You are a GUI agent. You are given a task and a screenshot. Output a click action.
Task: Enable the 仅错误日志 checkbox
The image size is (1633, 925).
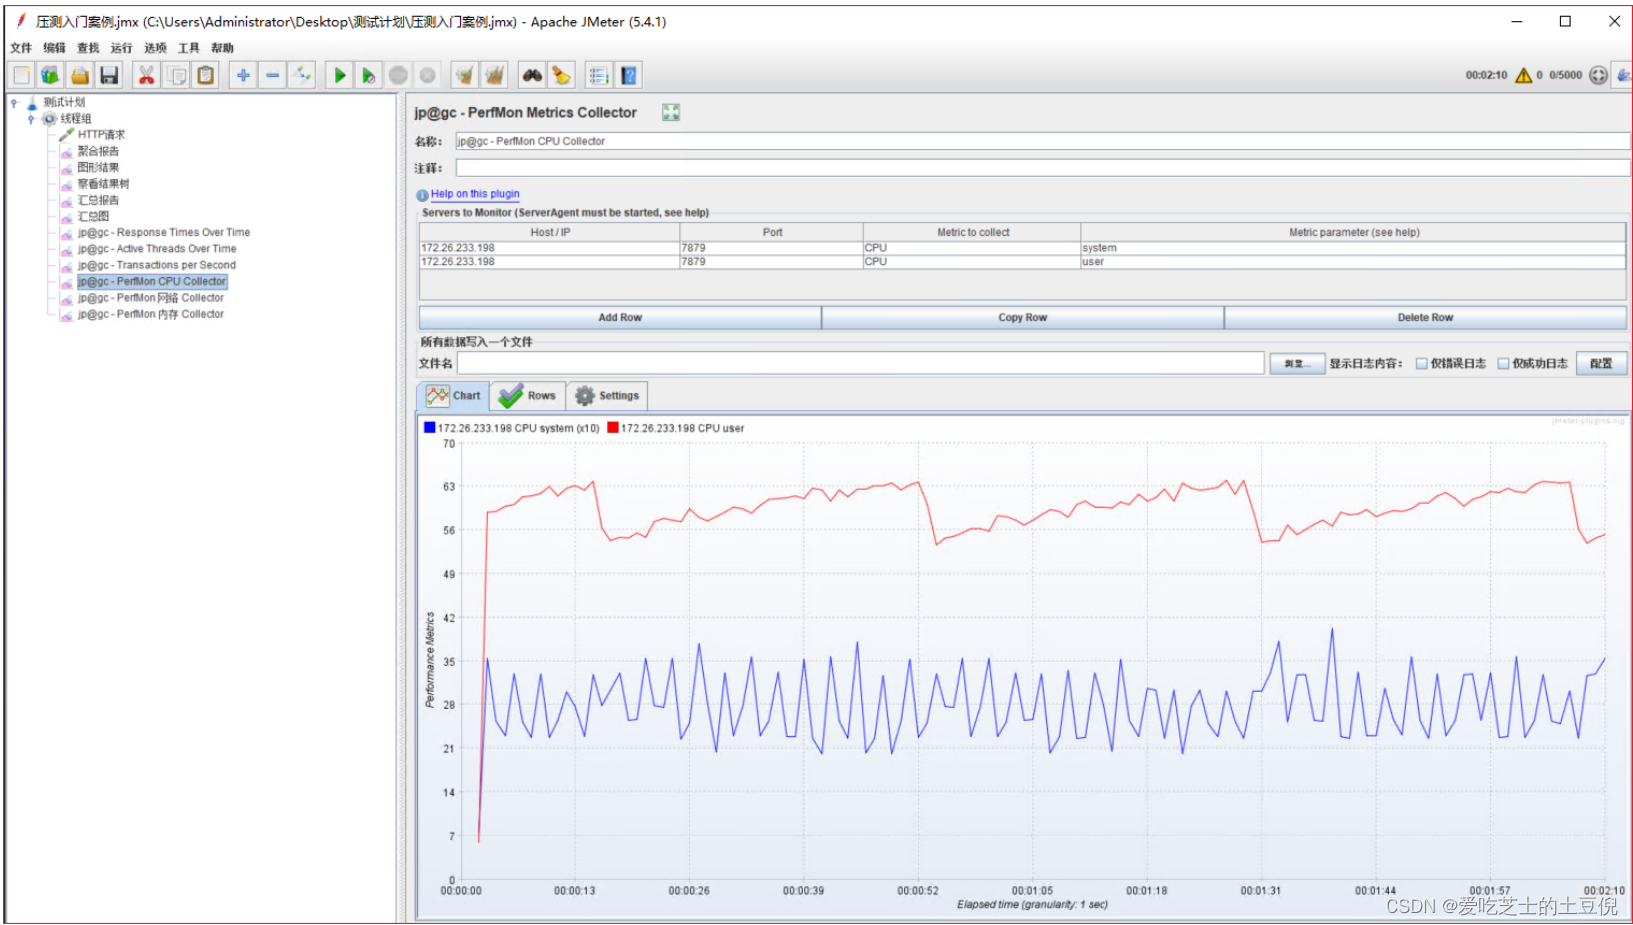point(1421,364)
